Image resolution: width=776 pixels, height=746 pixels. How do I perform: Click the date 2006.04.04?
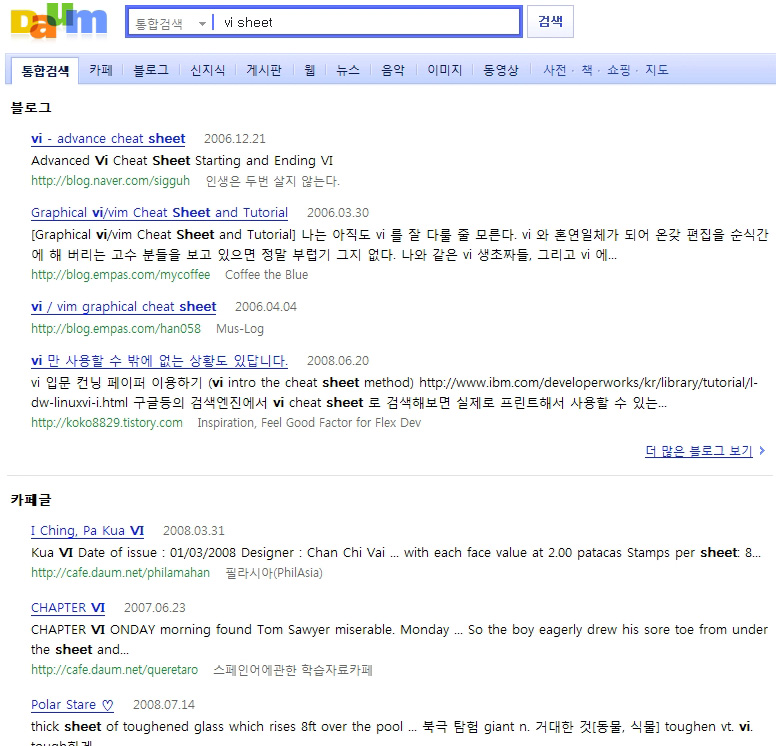(266, 307)
